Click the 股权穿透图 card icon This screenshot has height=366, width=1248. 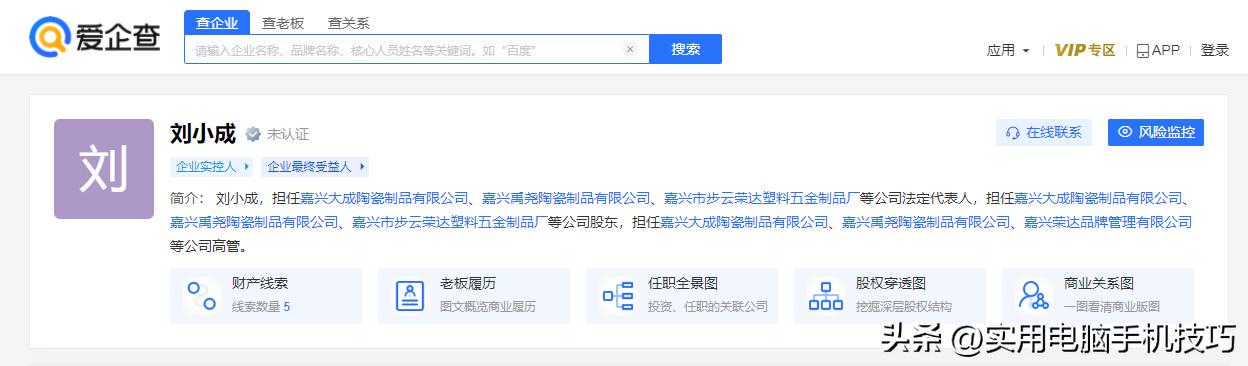(x=825, y=295)
